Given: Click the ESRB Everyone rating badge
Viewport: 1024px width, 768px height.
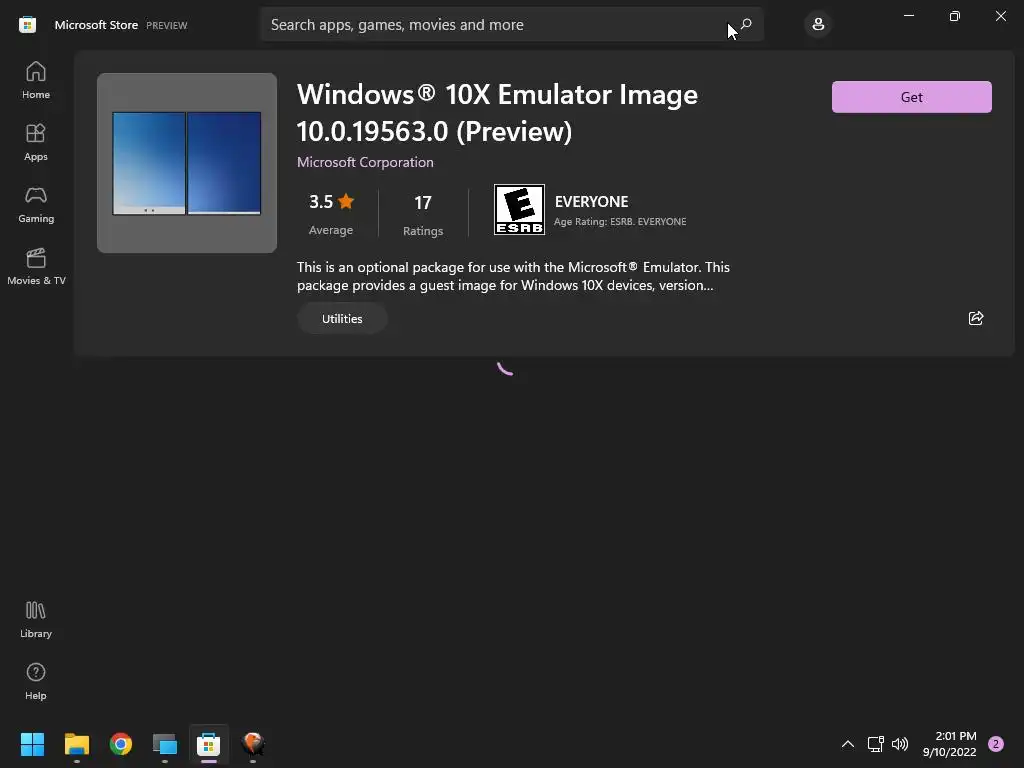Looking at the screenshot, I should point(519,210).
